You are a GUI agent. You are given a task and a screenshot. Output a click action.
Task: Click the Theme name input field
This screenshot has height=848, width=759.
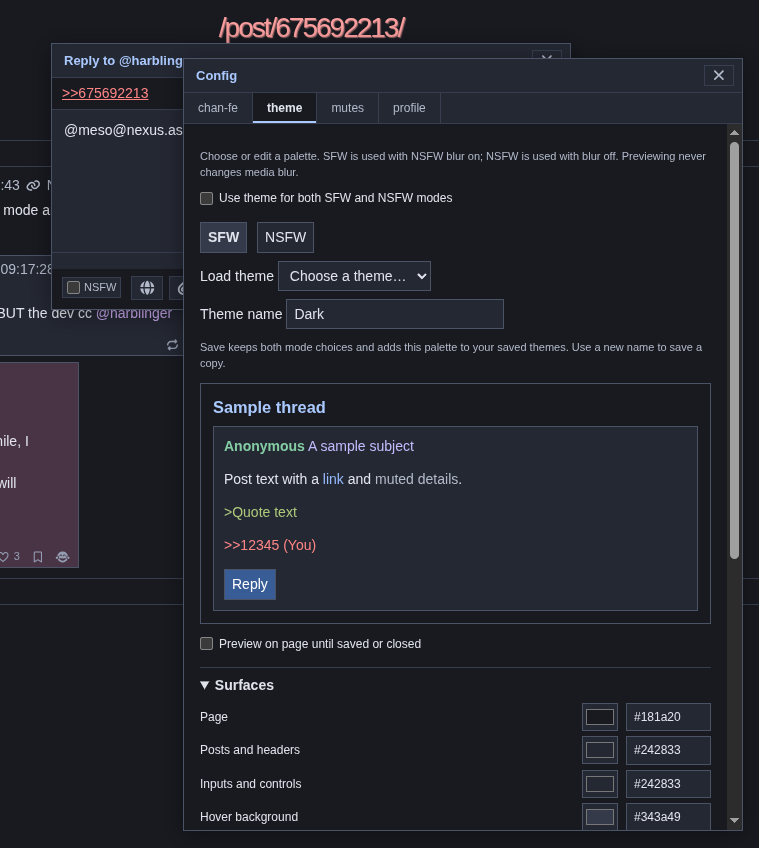pyautogui.click(x=395, y=314)
